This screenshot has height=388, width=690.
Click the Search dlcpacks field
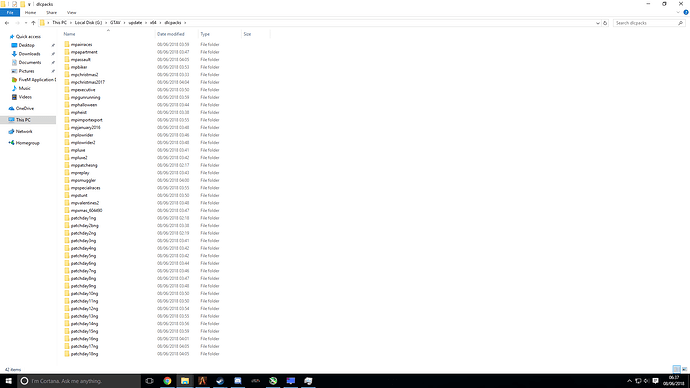645,23
